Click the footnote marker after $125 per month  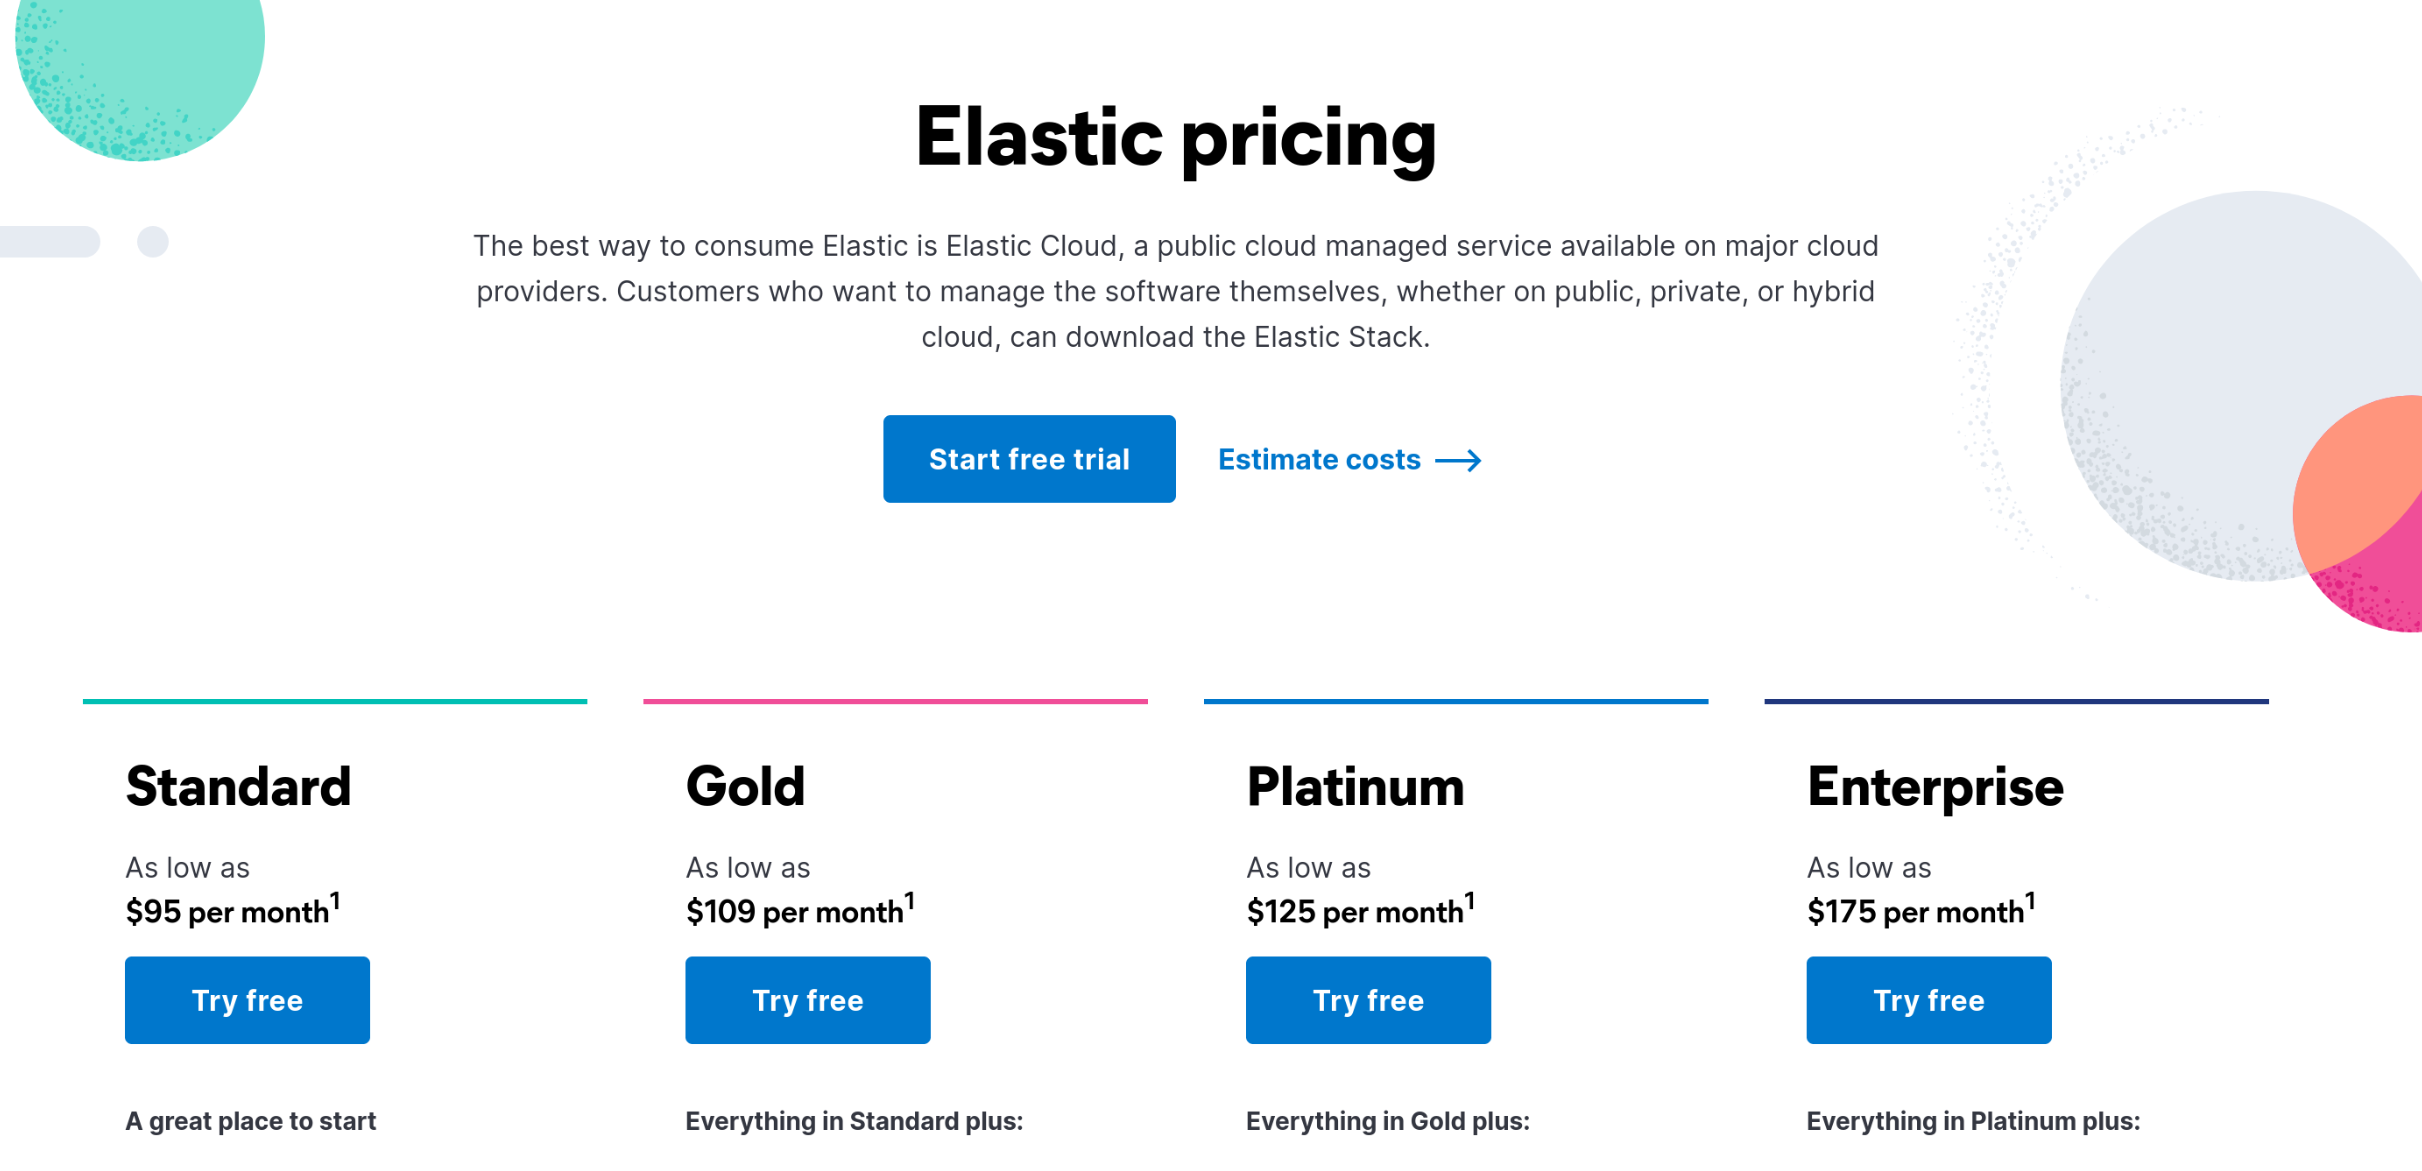(x=1469, y=901)
